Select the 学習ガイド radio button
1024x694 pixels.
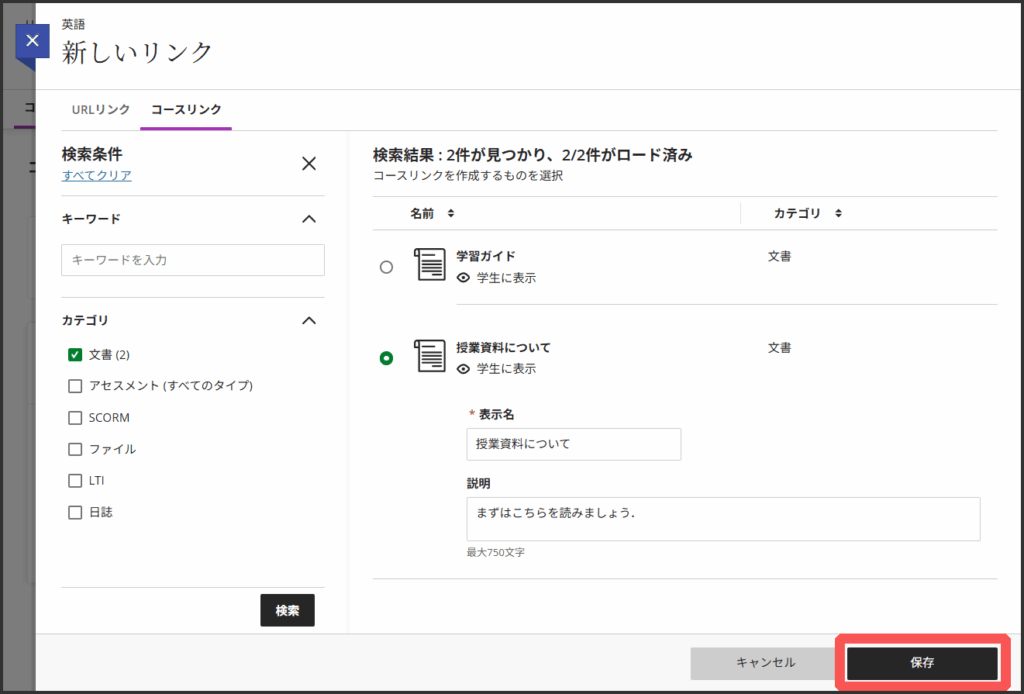[386, 268]
